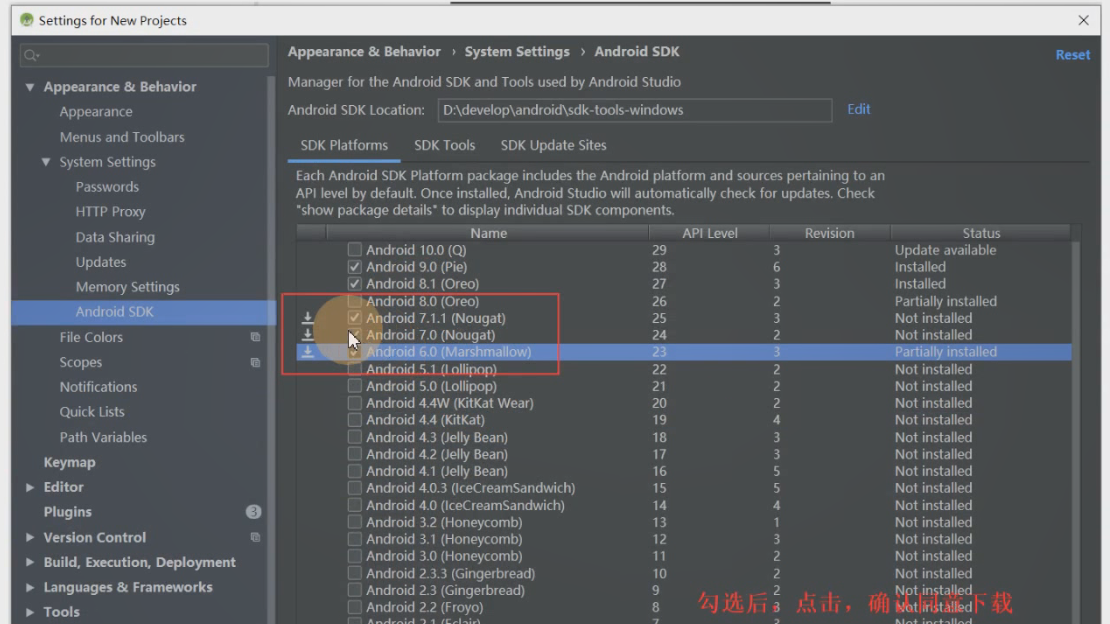Click the 'Update available' status for Android 10.0

point(945,250)
